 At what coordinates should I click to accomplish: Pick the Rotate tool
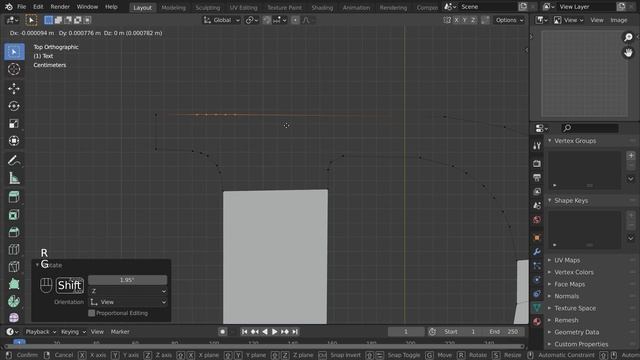[14, 106]
